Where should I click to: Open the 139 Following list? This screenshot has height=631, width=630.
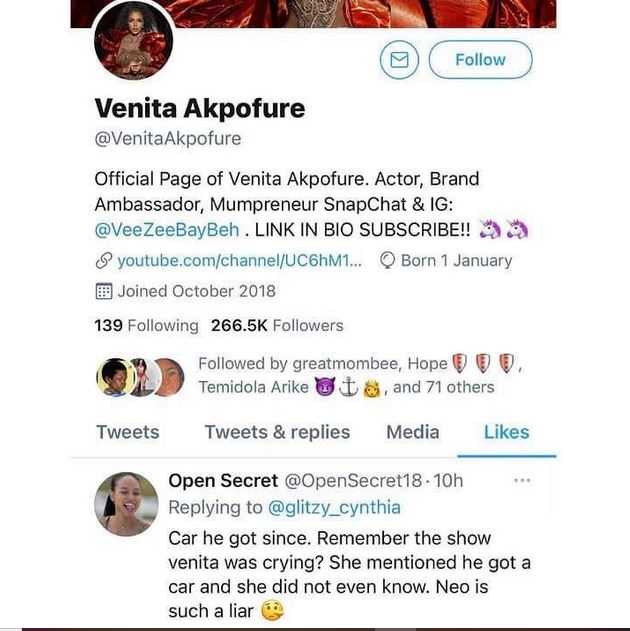point(146,325)
